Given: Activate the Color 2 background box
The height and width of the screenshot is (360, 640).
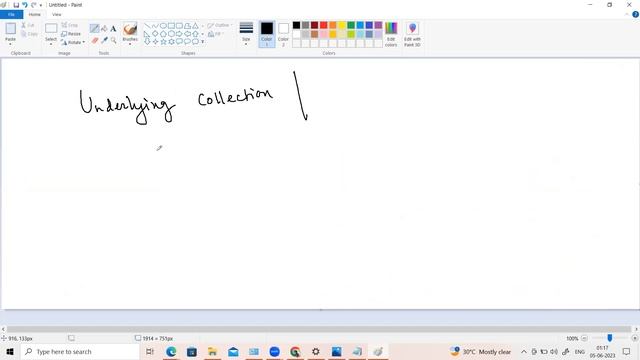Looking at the screenshot, I should coord(283,34).
